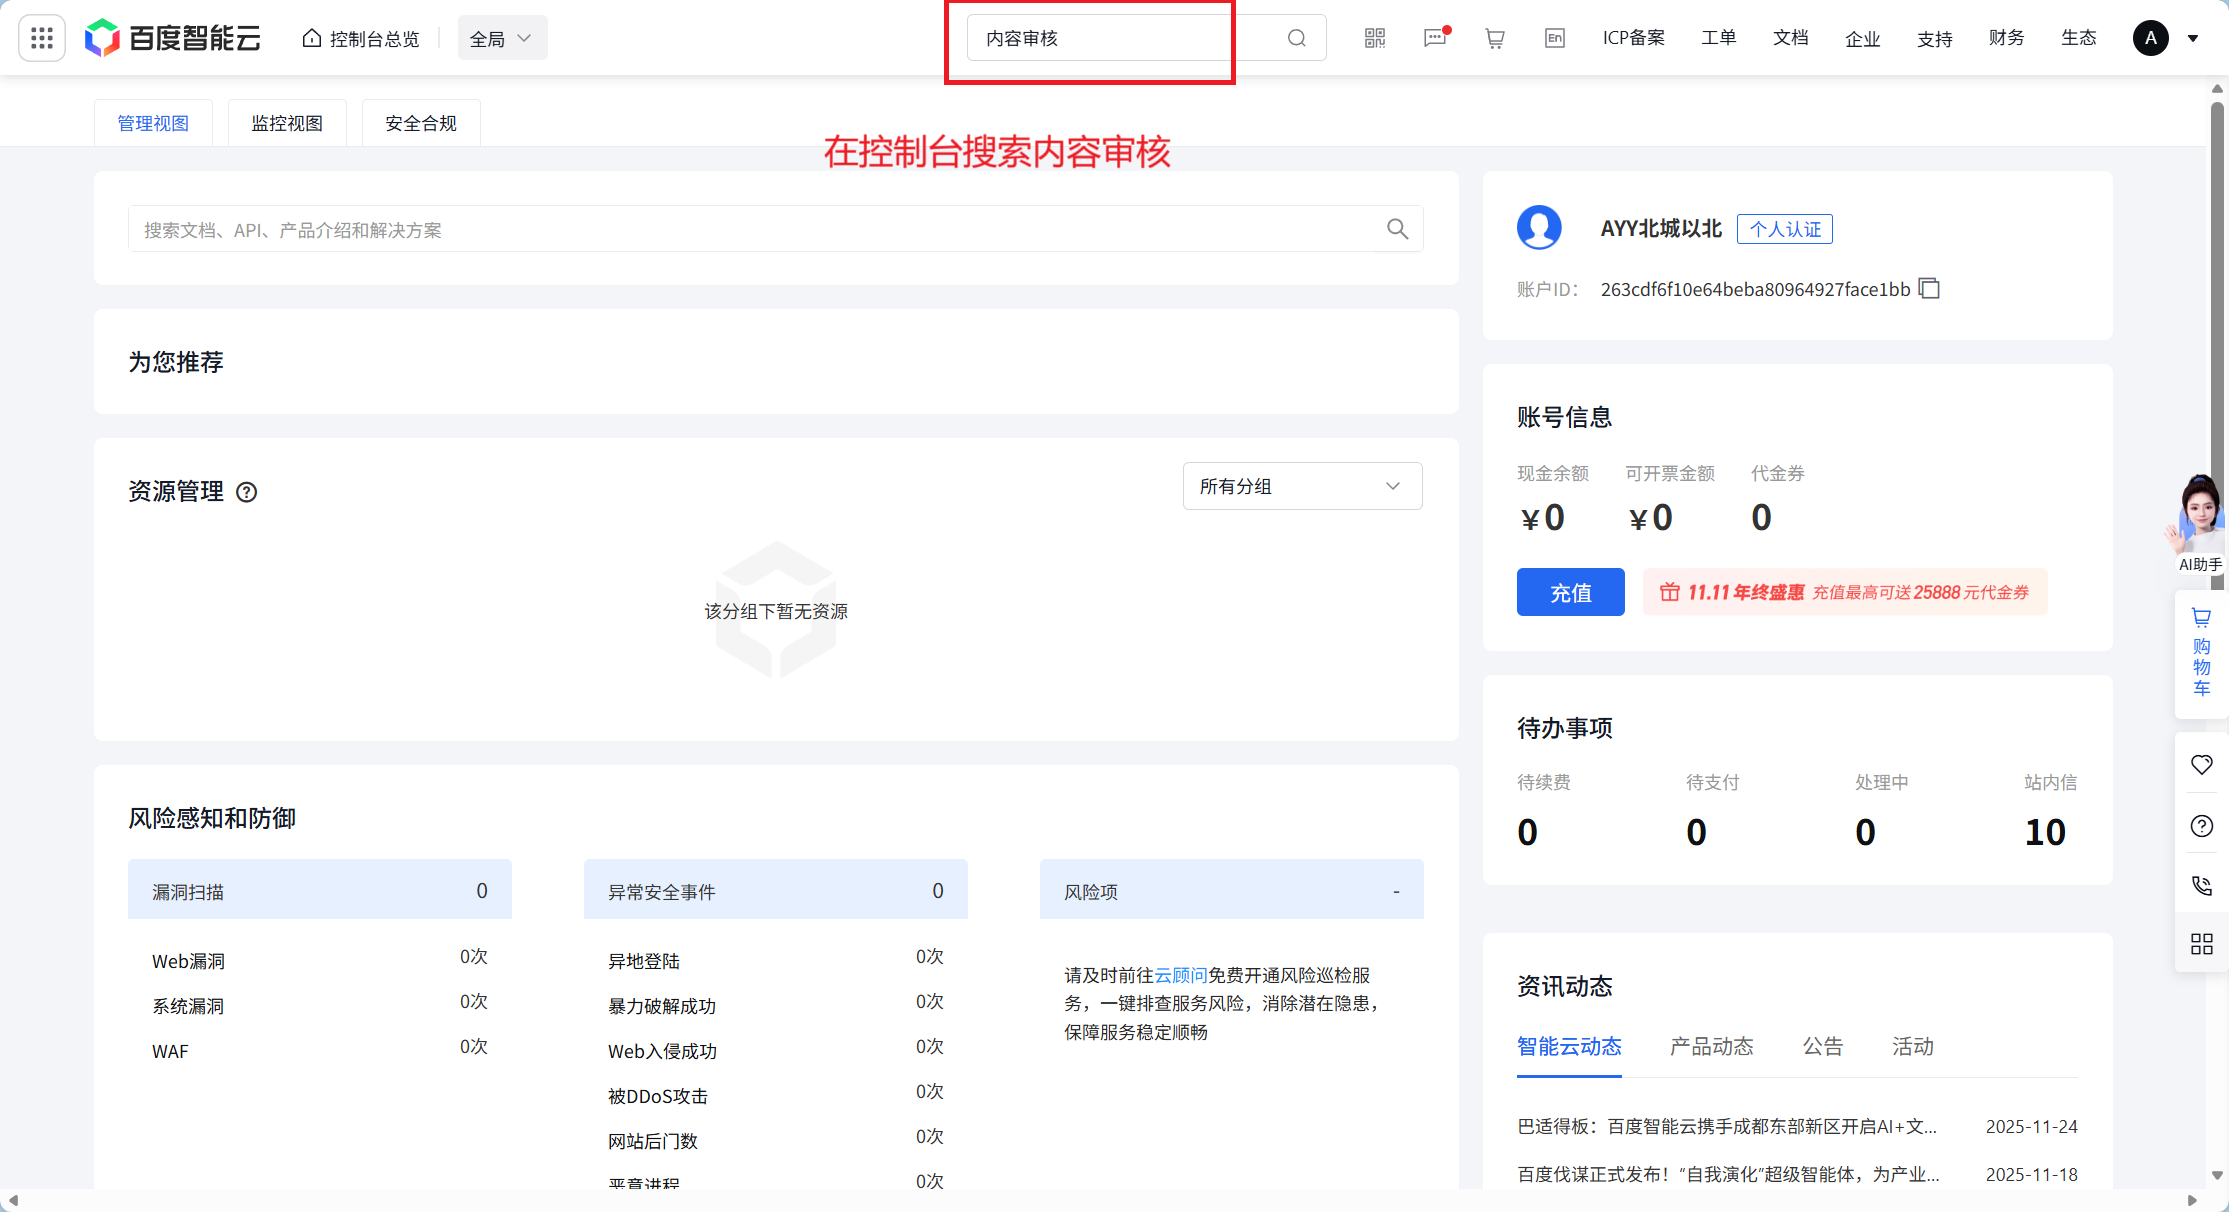Open 支持 in the top menu
Image resolution: width=2229 pixels, height=1212 pixels.
point(1935,38)
